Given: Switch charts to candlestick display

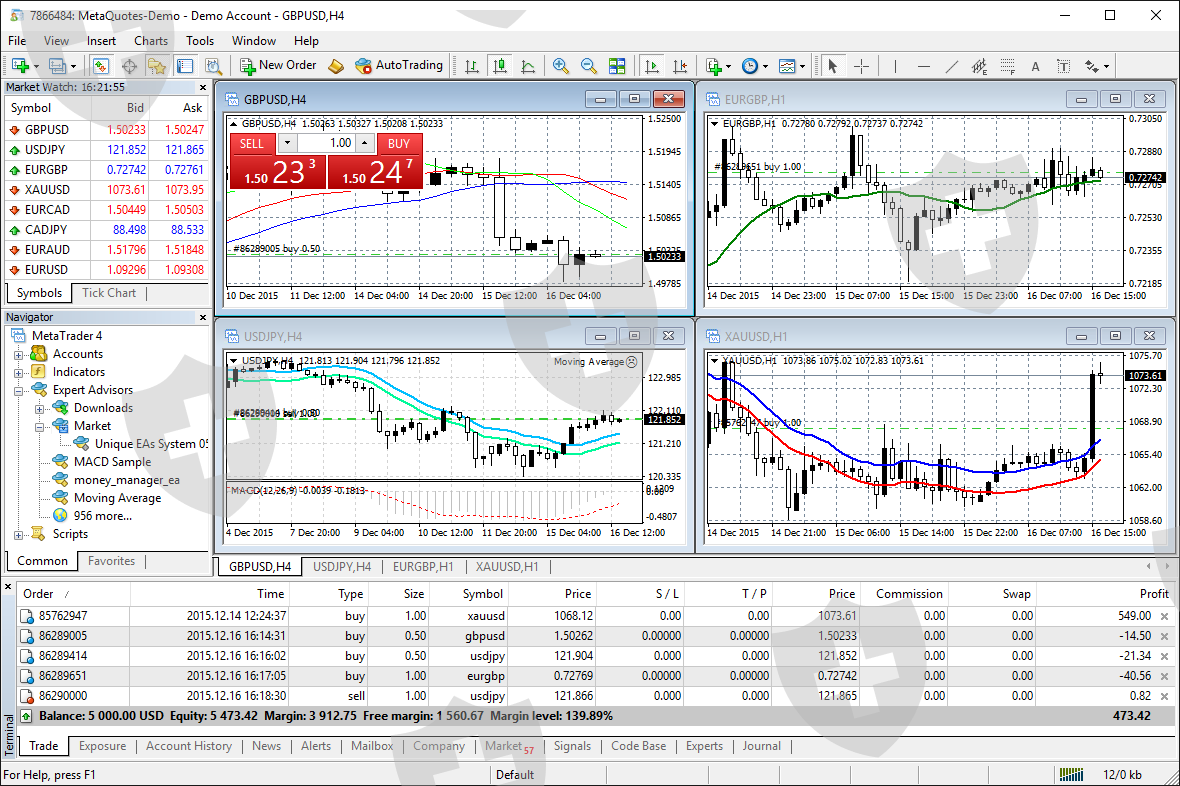Looking at the screenshot, I should [x=499, y=66].
